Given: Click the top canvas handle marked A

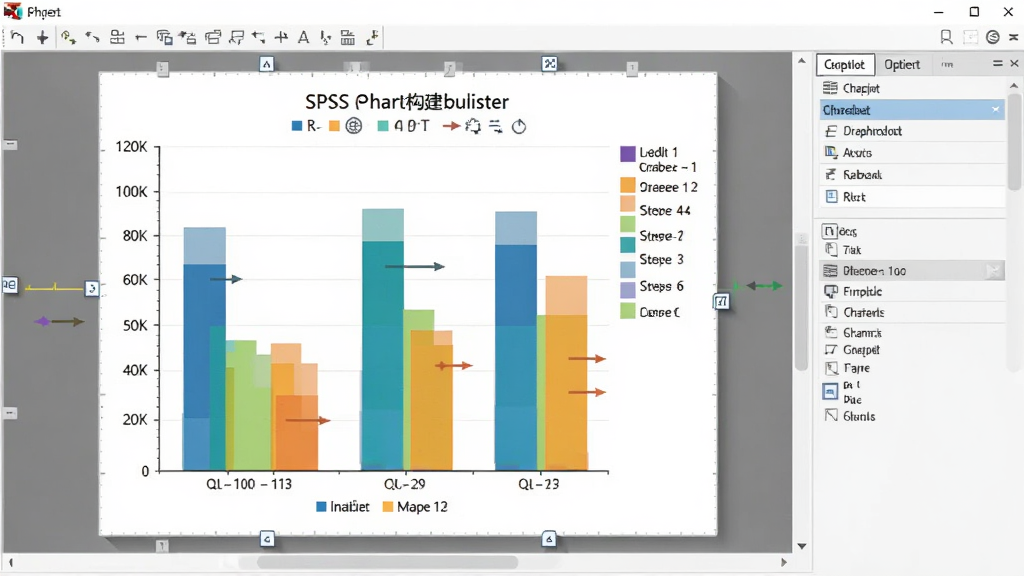Looking at the screenshot, I should (x=266, y=64).
